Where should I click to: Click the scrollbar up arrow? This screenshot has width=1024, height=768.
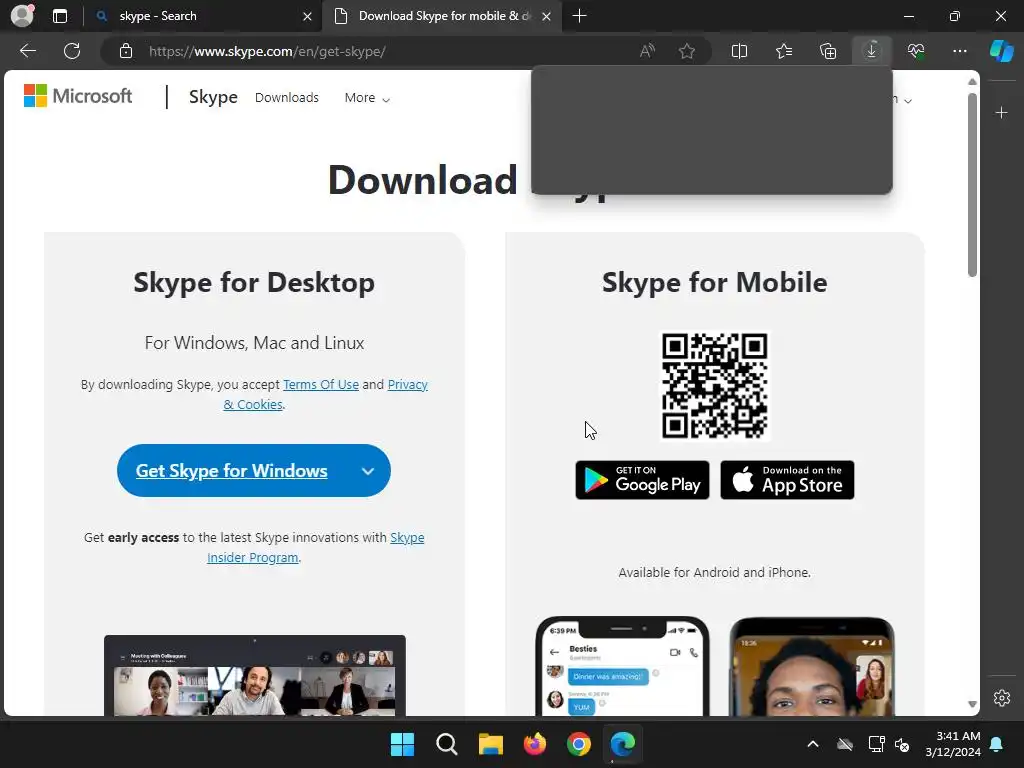click(972, 82)
